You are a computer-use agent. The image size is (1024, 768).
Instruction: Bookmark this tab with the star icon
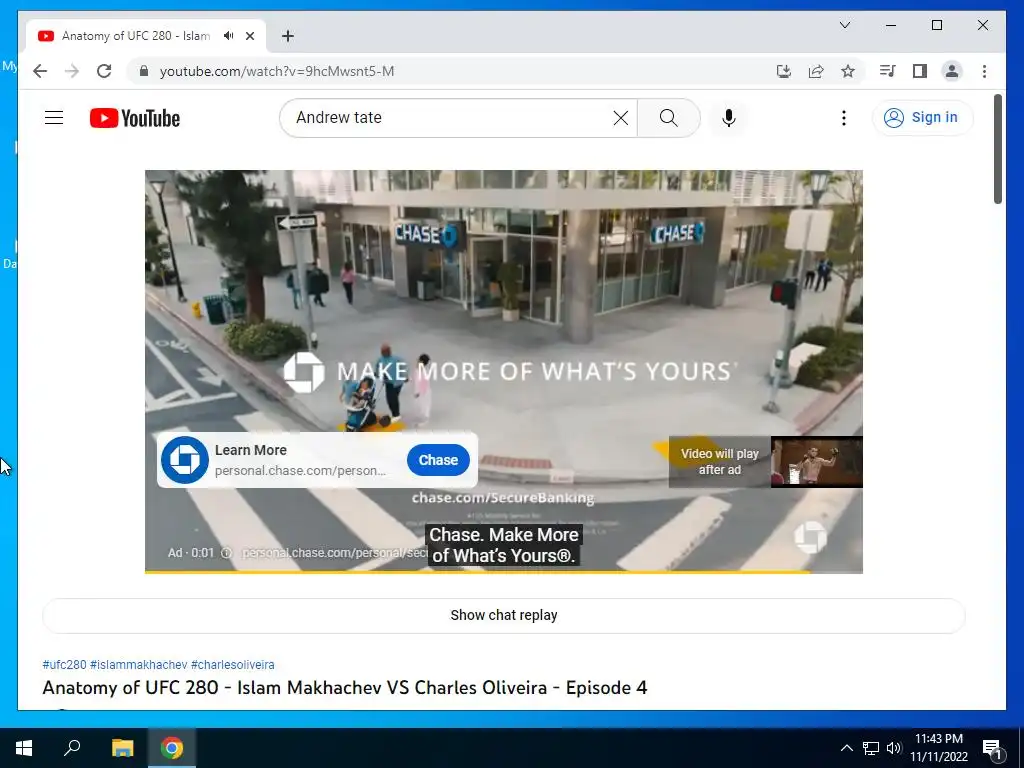tap(848, 71)
